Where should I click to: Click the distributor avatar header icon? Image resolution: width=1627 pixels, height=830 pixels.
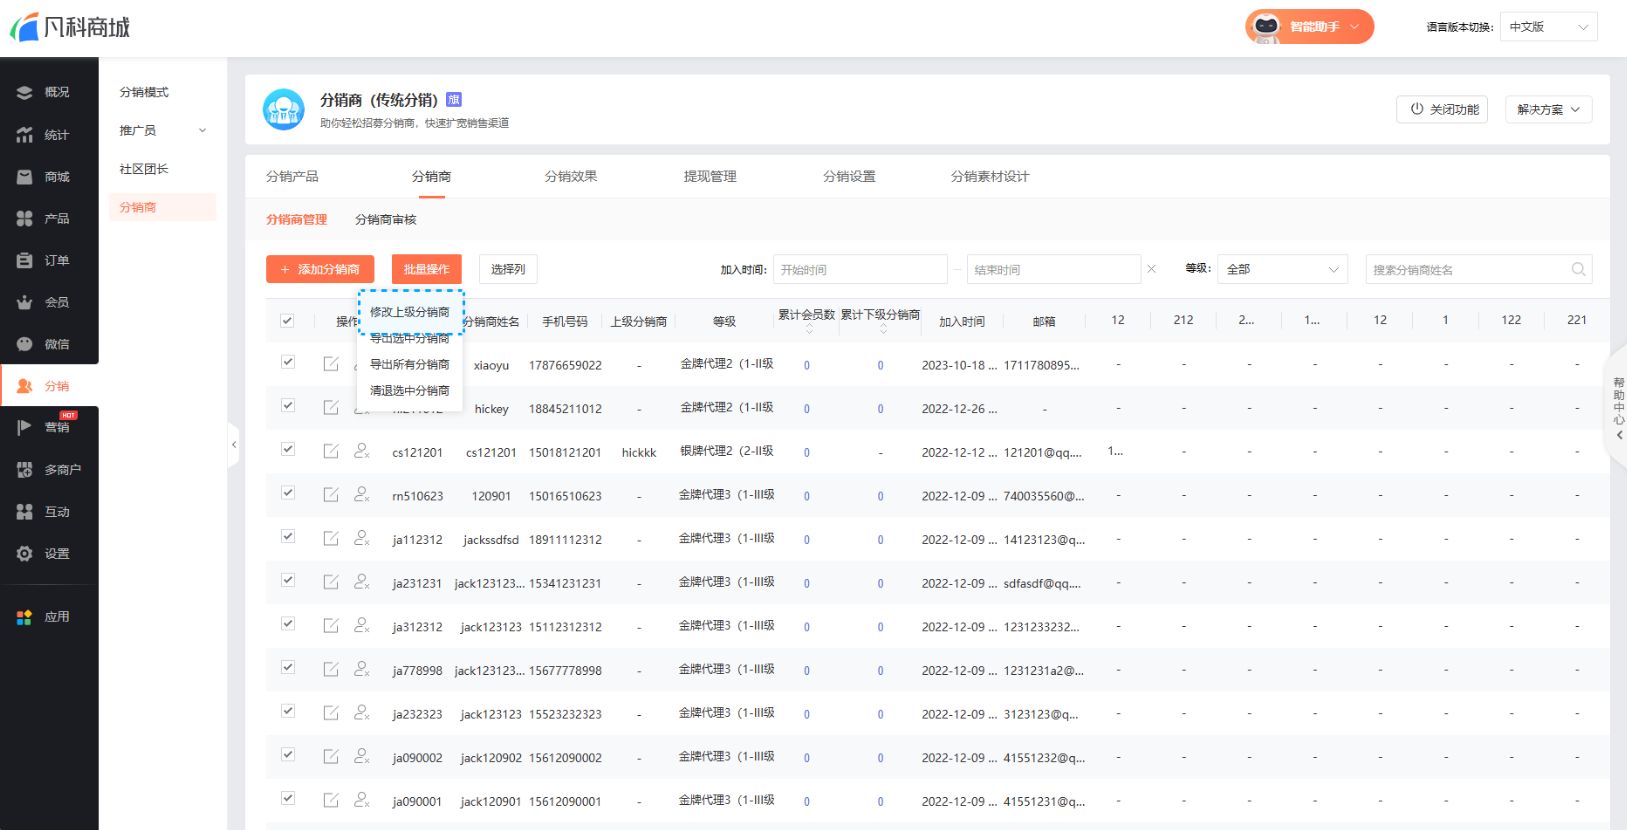click(x=283, y=109)
